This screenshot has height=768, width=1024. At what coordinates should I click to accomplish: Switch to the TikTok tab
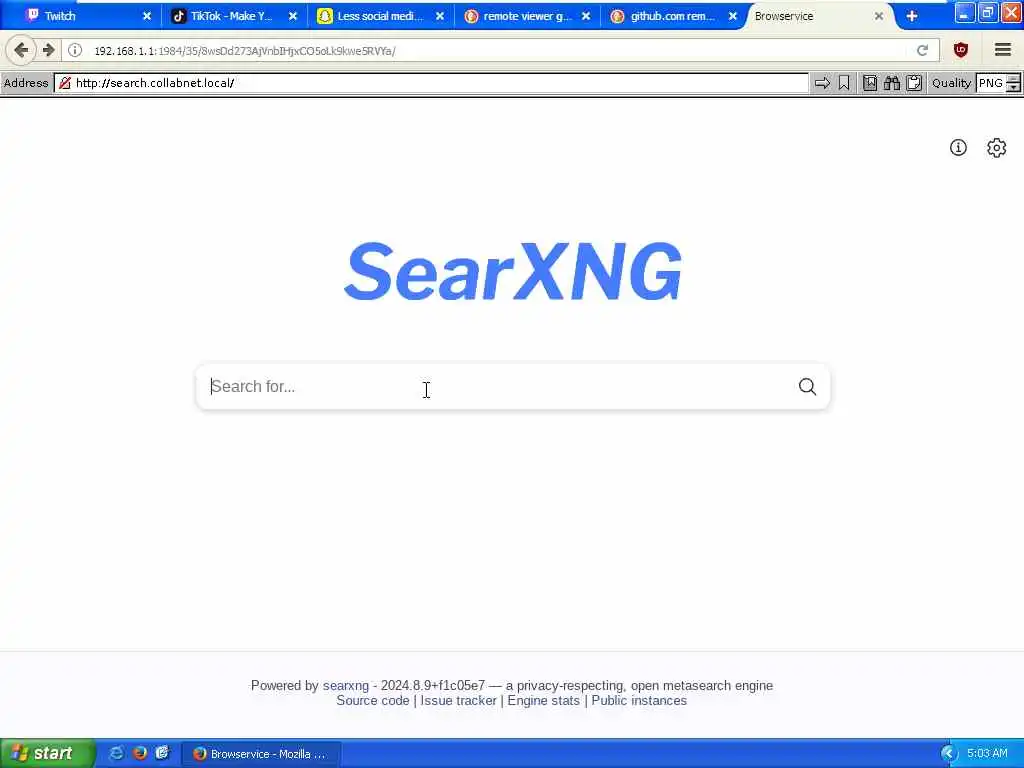click(x=229, y=16)
